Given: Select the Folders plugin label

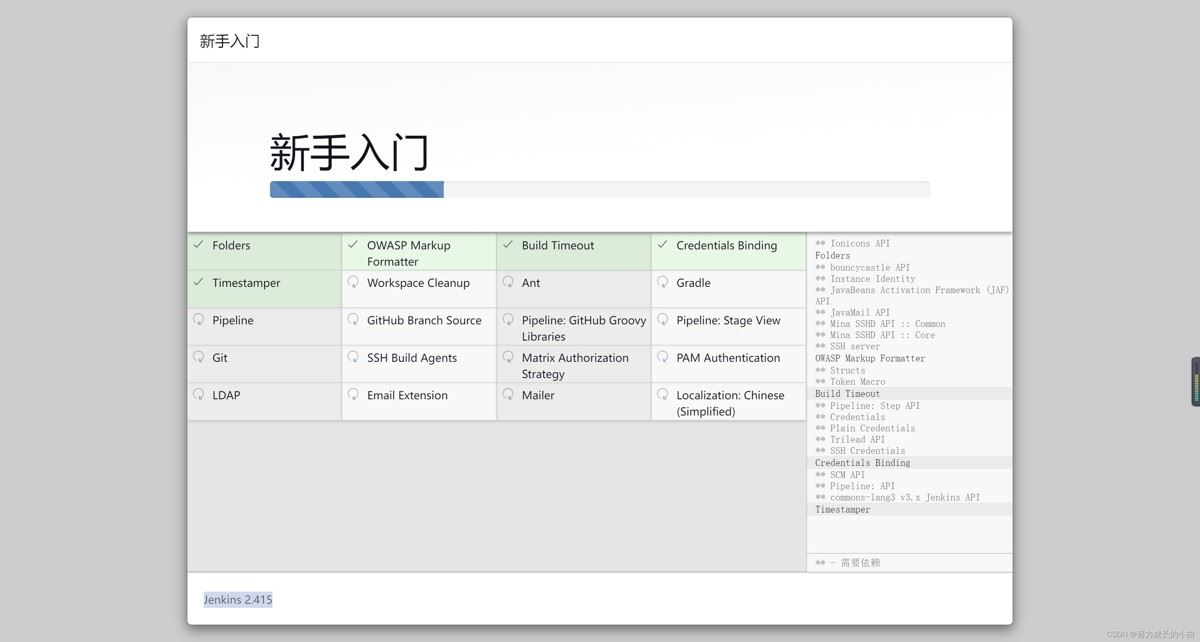Looking at the screenshot, I should click(x=231, y=245).
